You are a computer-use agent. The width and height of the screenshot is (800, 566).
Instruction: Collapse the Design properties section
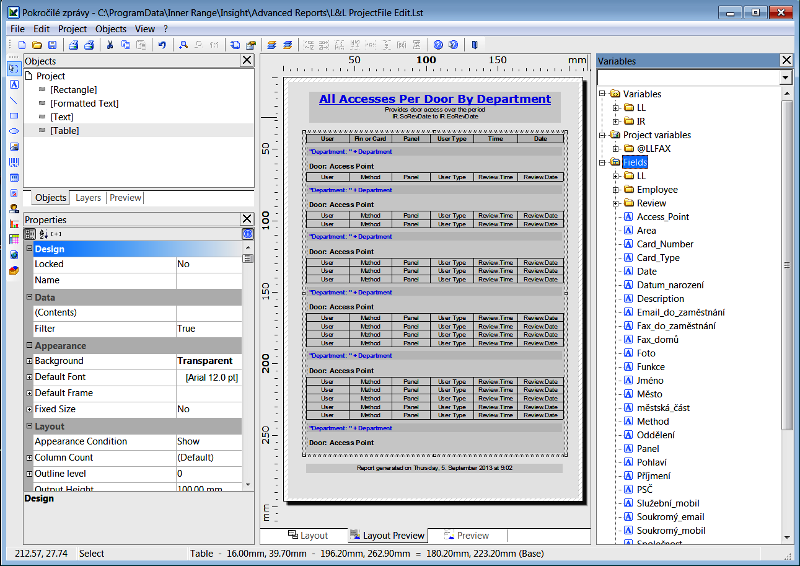click(x=29, y=249)
